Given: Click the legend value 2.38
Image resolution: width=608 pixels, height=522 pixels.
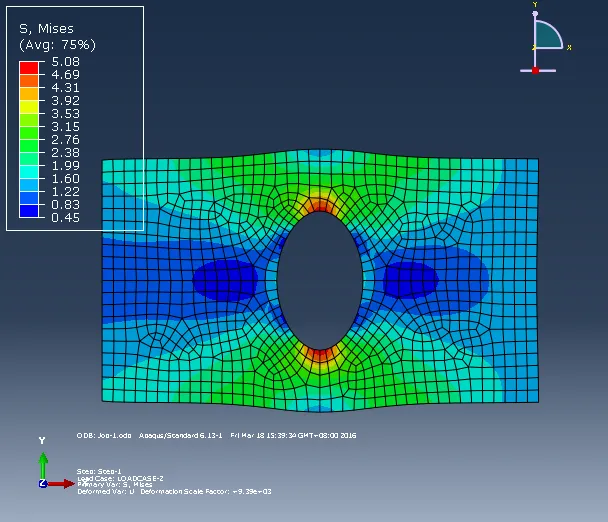Looking at the screenshot, I should (x=66, y=152).
